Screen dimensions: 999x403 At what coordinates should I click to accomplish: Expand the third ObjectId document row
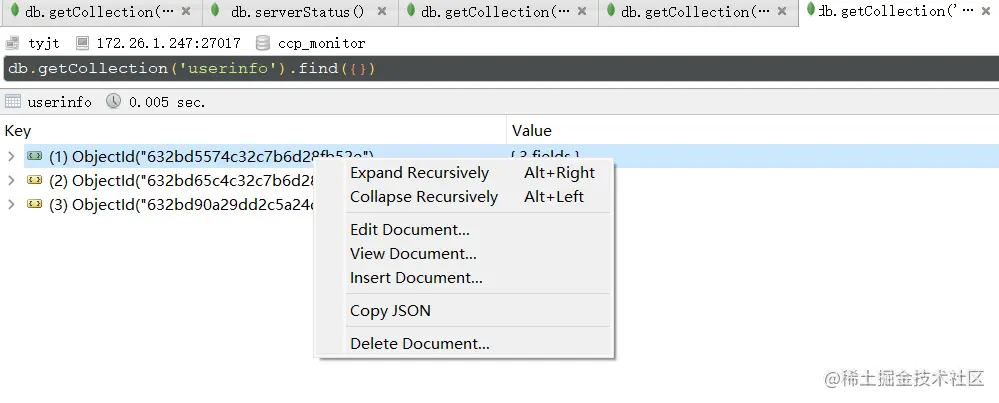11,204
